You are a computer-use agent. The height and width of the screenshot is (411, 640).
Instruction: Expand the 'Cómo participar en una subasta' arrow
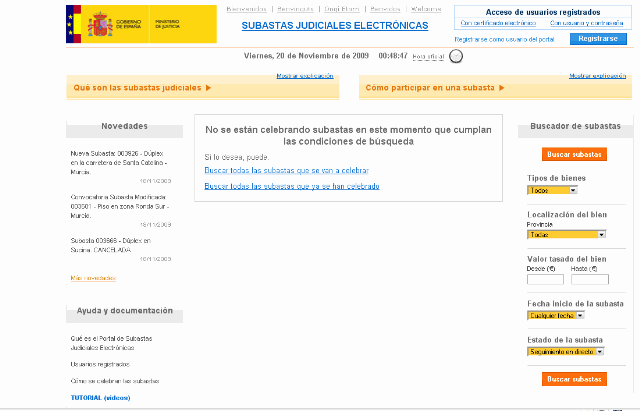click(x=502, y=88)
